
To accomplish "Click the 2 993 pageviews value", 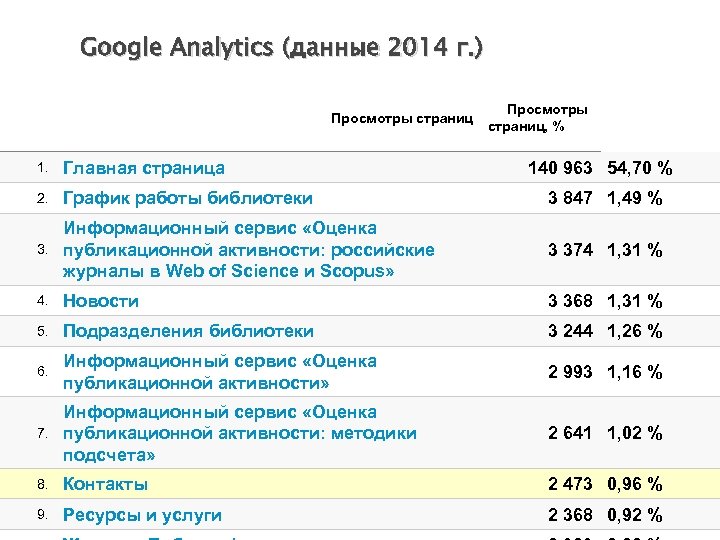I will click(571, 372).
